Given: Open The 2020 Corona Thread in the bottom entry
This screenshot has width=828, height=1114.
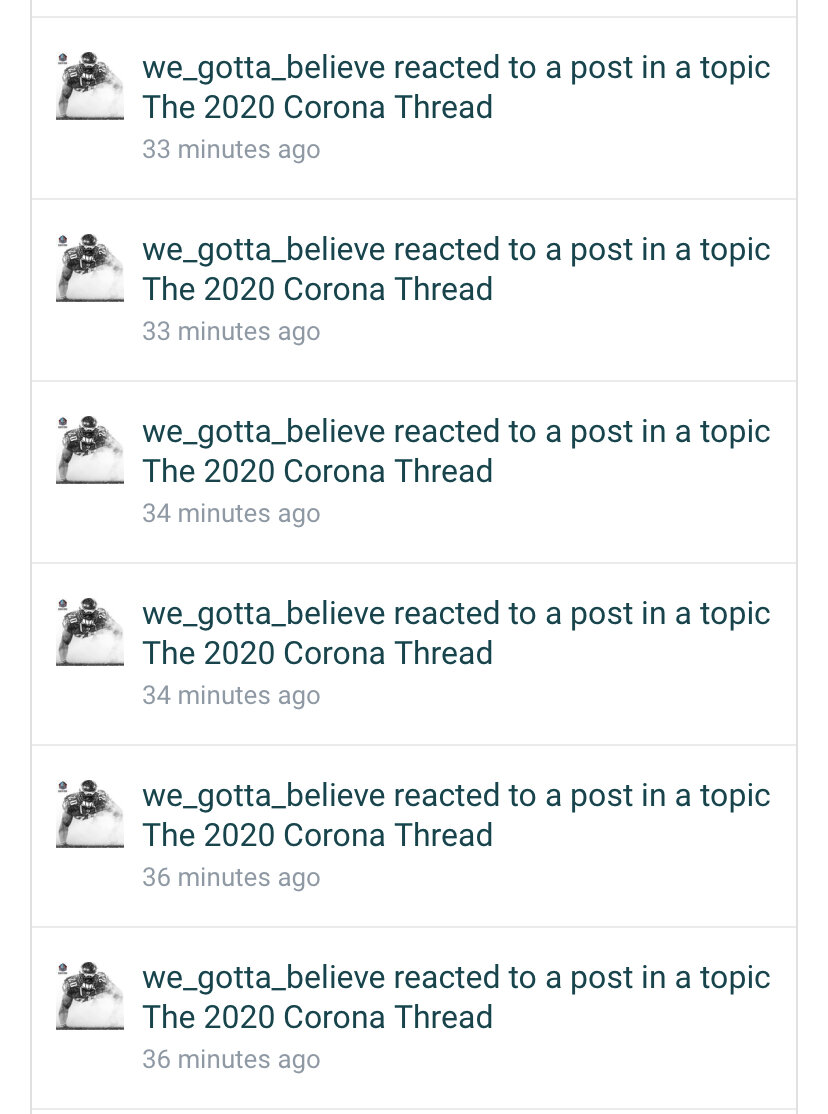Looking at the screenshot, I should click(x=317, y=1017).
